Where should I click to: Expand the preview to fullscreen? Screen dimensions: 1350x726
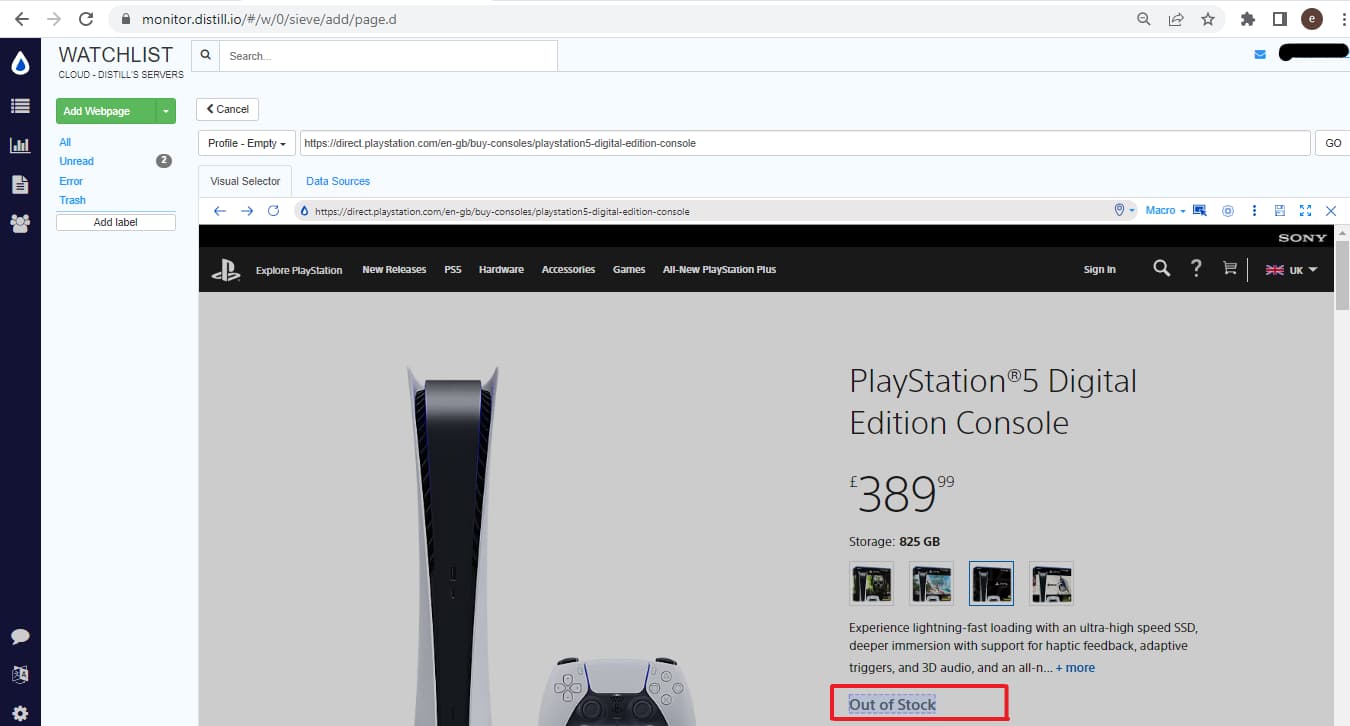click(1305, 210)
